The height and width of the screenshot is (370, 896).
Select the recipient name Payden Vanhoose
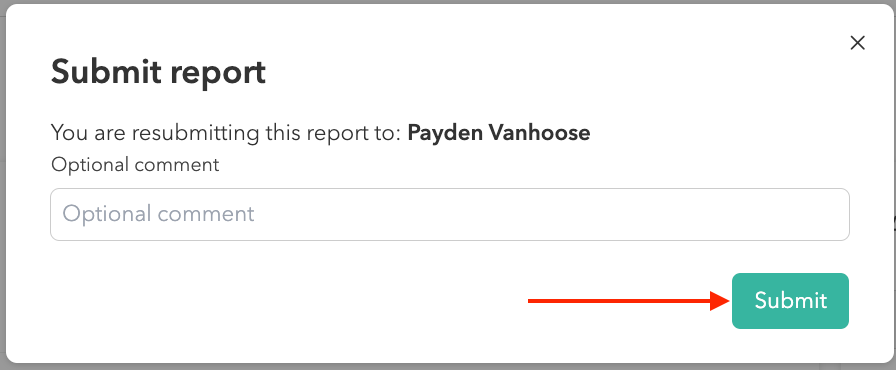pyautogui.click(x=499, y=132)
